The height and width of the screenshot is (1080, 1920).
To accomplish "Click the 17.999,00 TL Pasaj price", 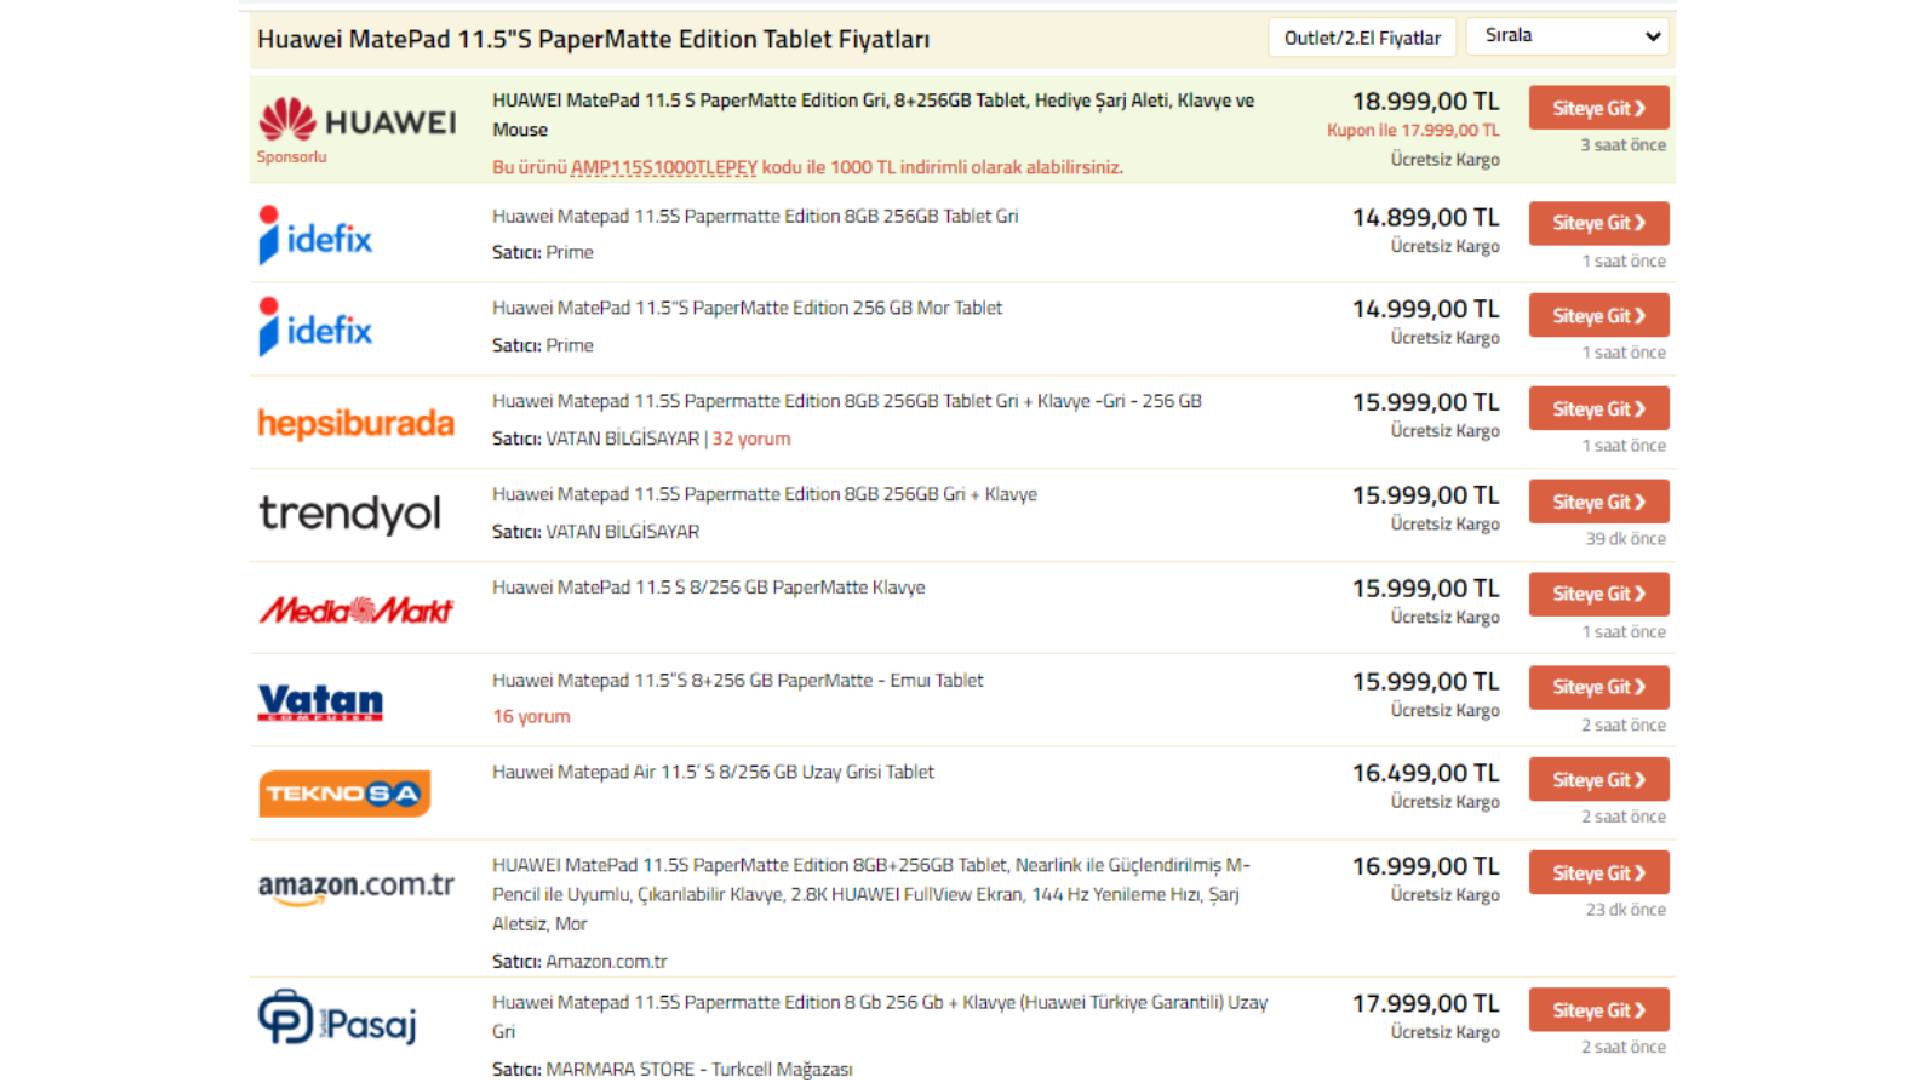I will click(x=1426, y=1003).
